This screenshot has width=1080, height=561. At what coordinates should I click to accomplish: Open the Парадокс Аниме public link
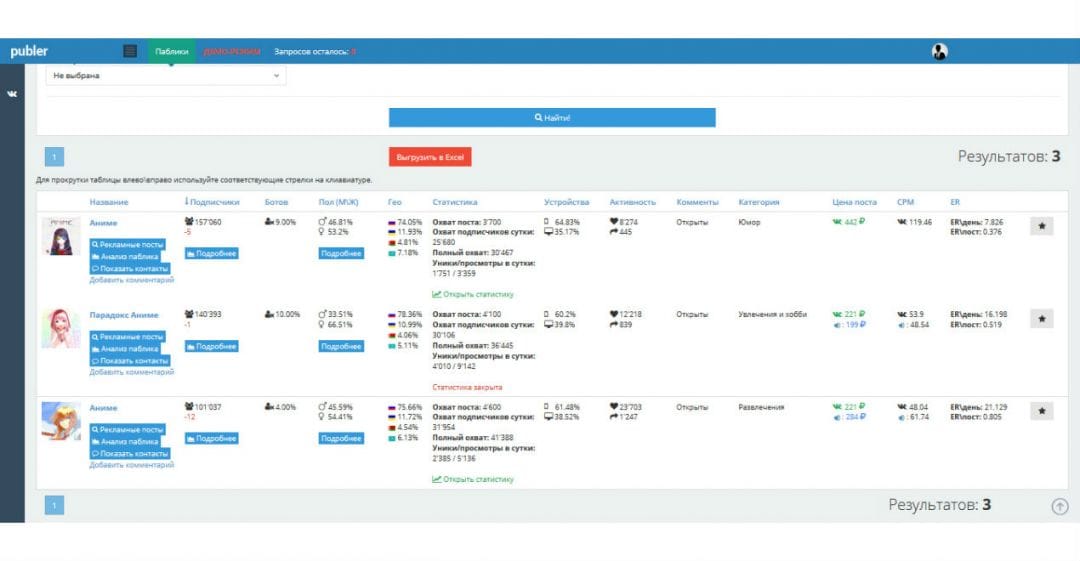124,315
